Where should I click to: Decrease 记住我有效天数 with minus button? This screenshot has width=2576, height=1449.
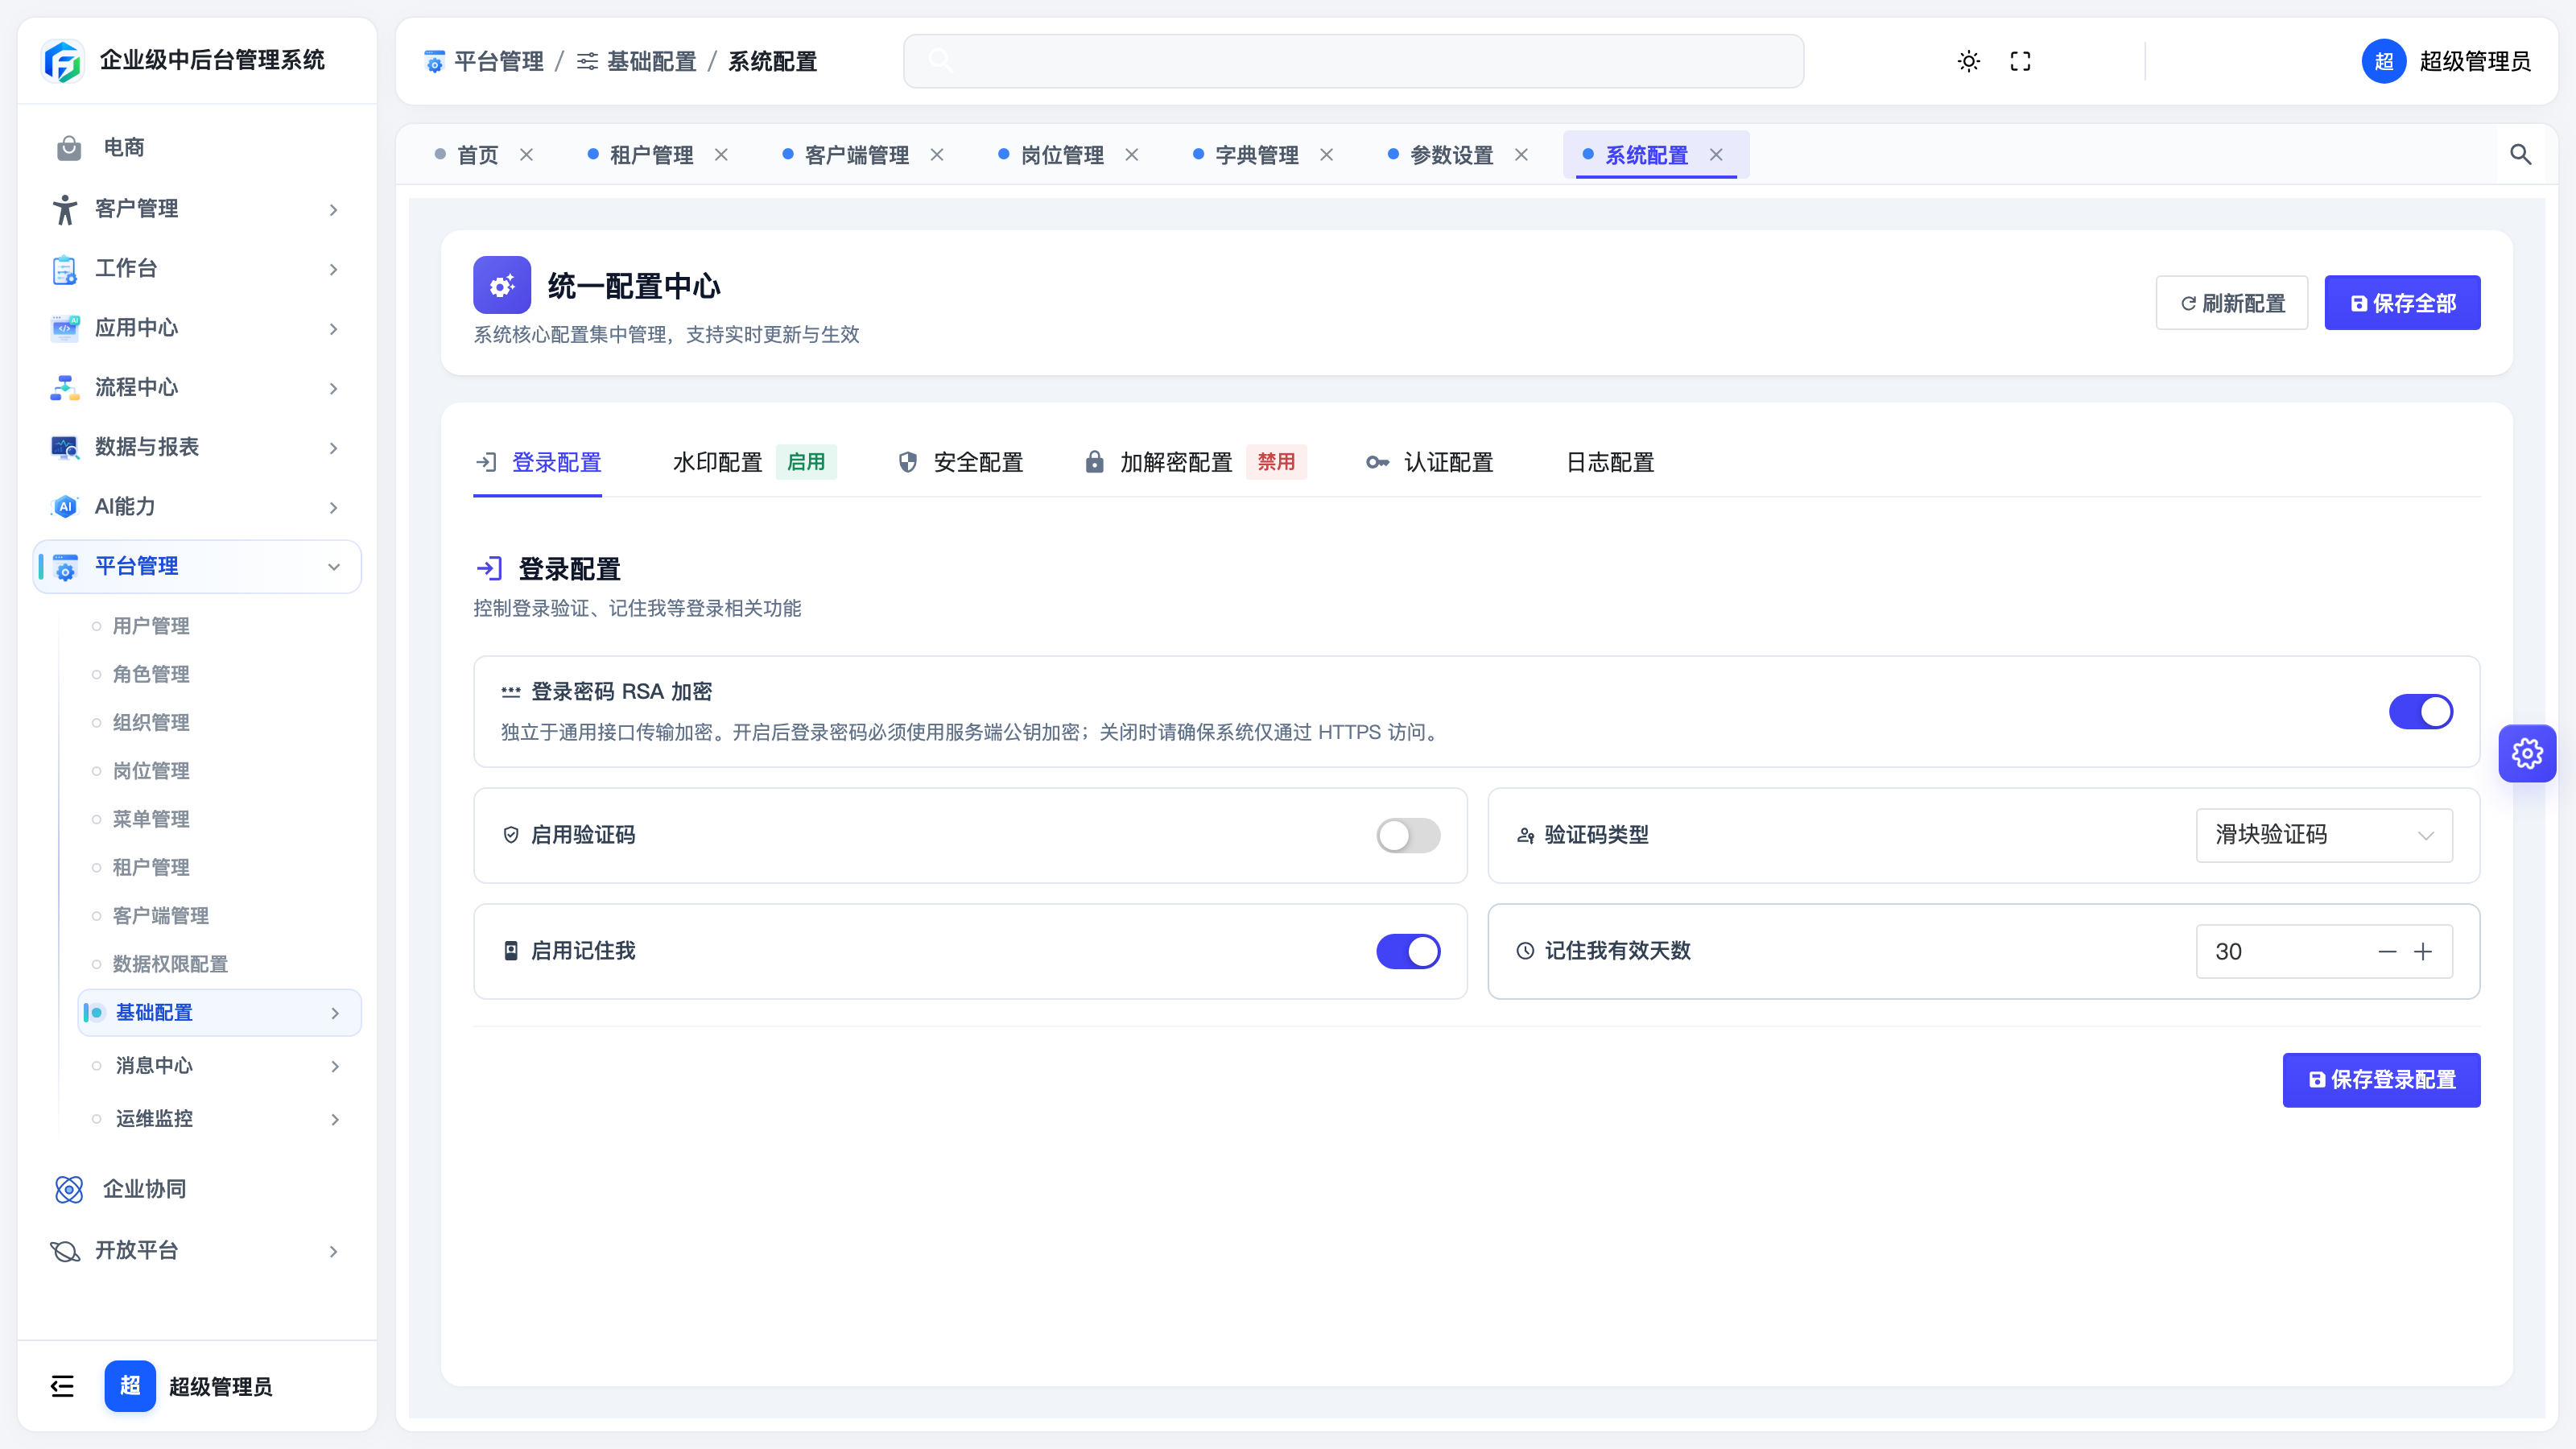(x=2387, y=951)
